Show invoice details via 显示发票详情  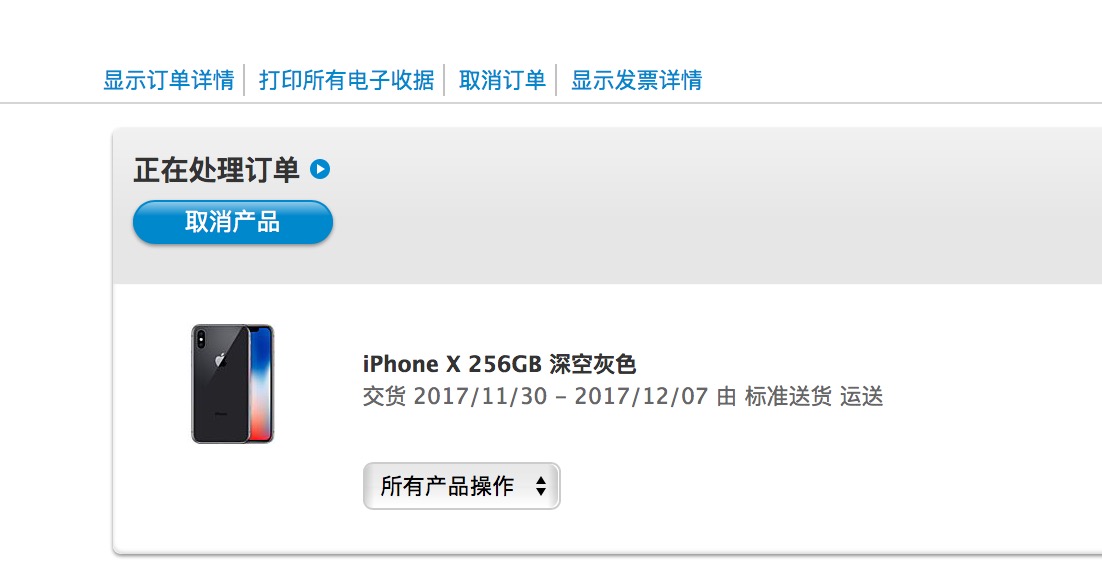tap(636, 80)
